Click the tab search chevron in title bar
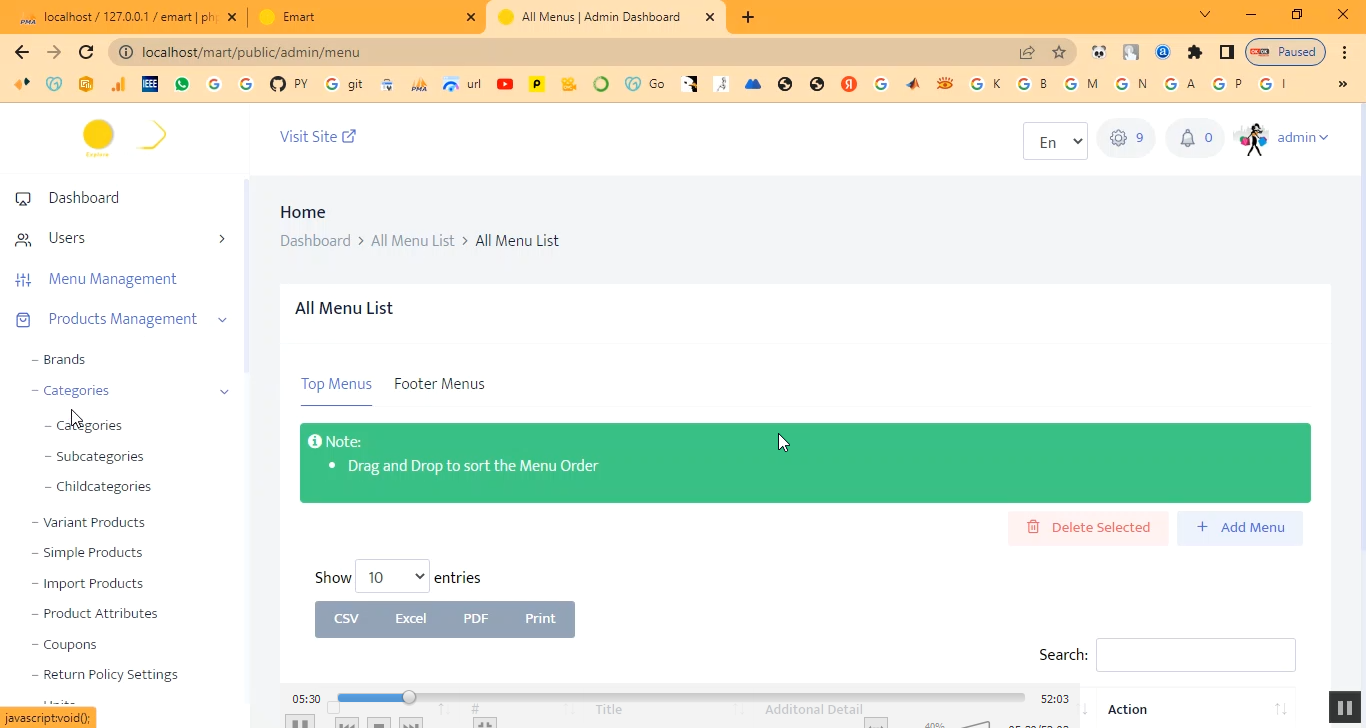1366x728 pixels. coord(1204,14)
